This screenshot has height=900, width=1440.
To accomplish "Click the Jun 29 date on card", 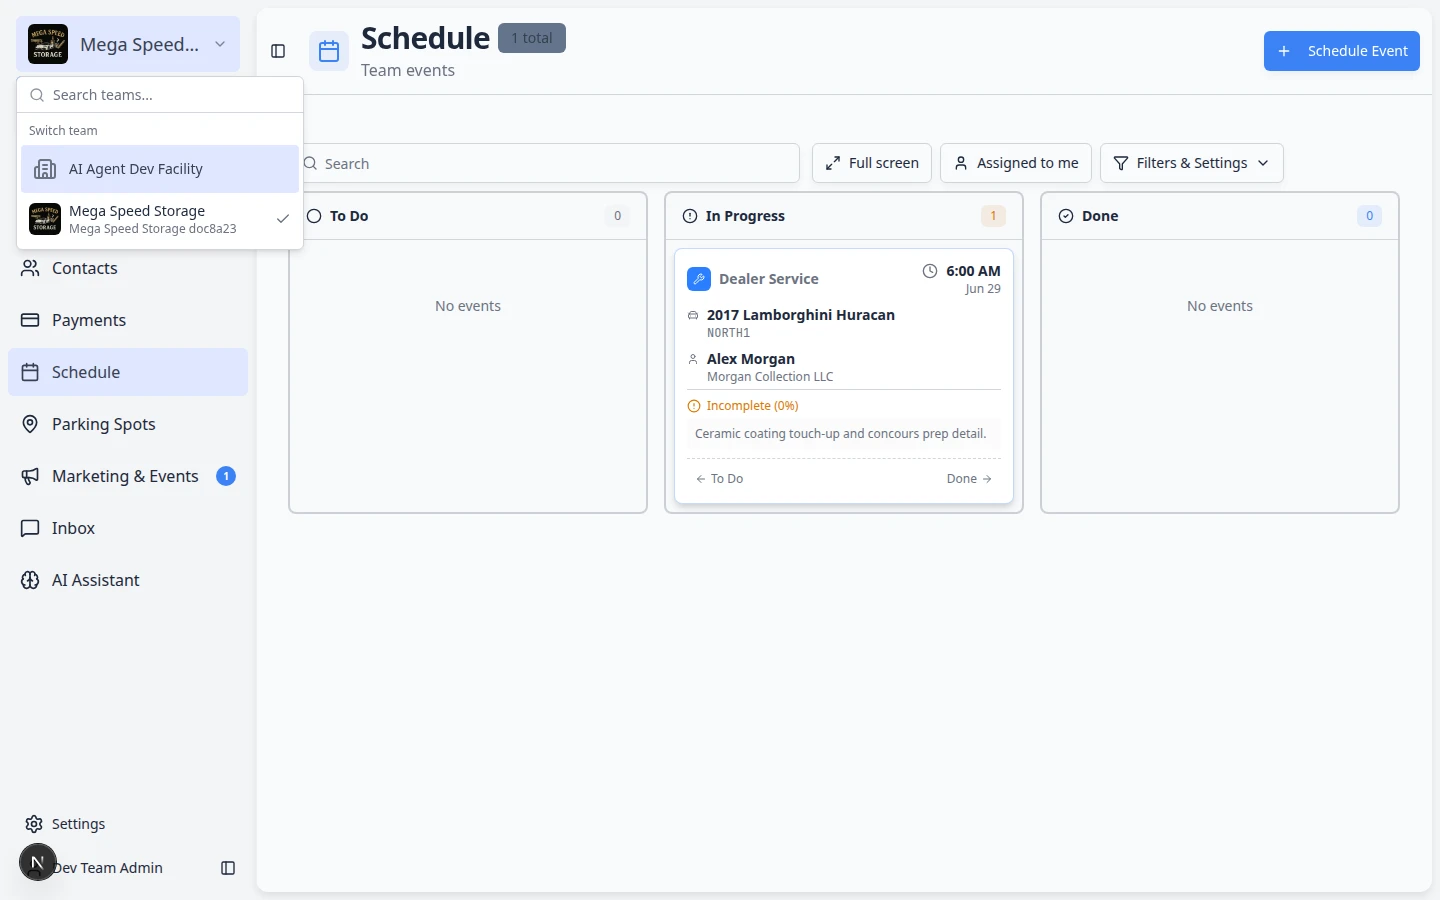I will (983, 289).
